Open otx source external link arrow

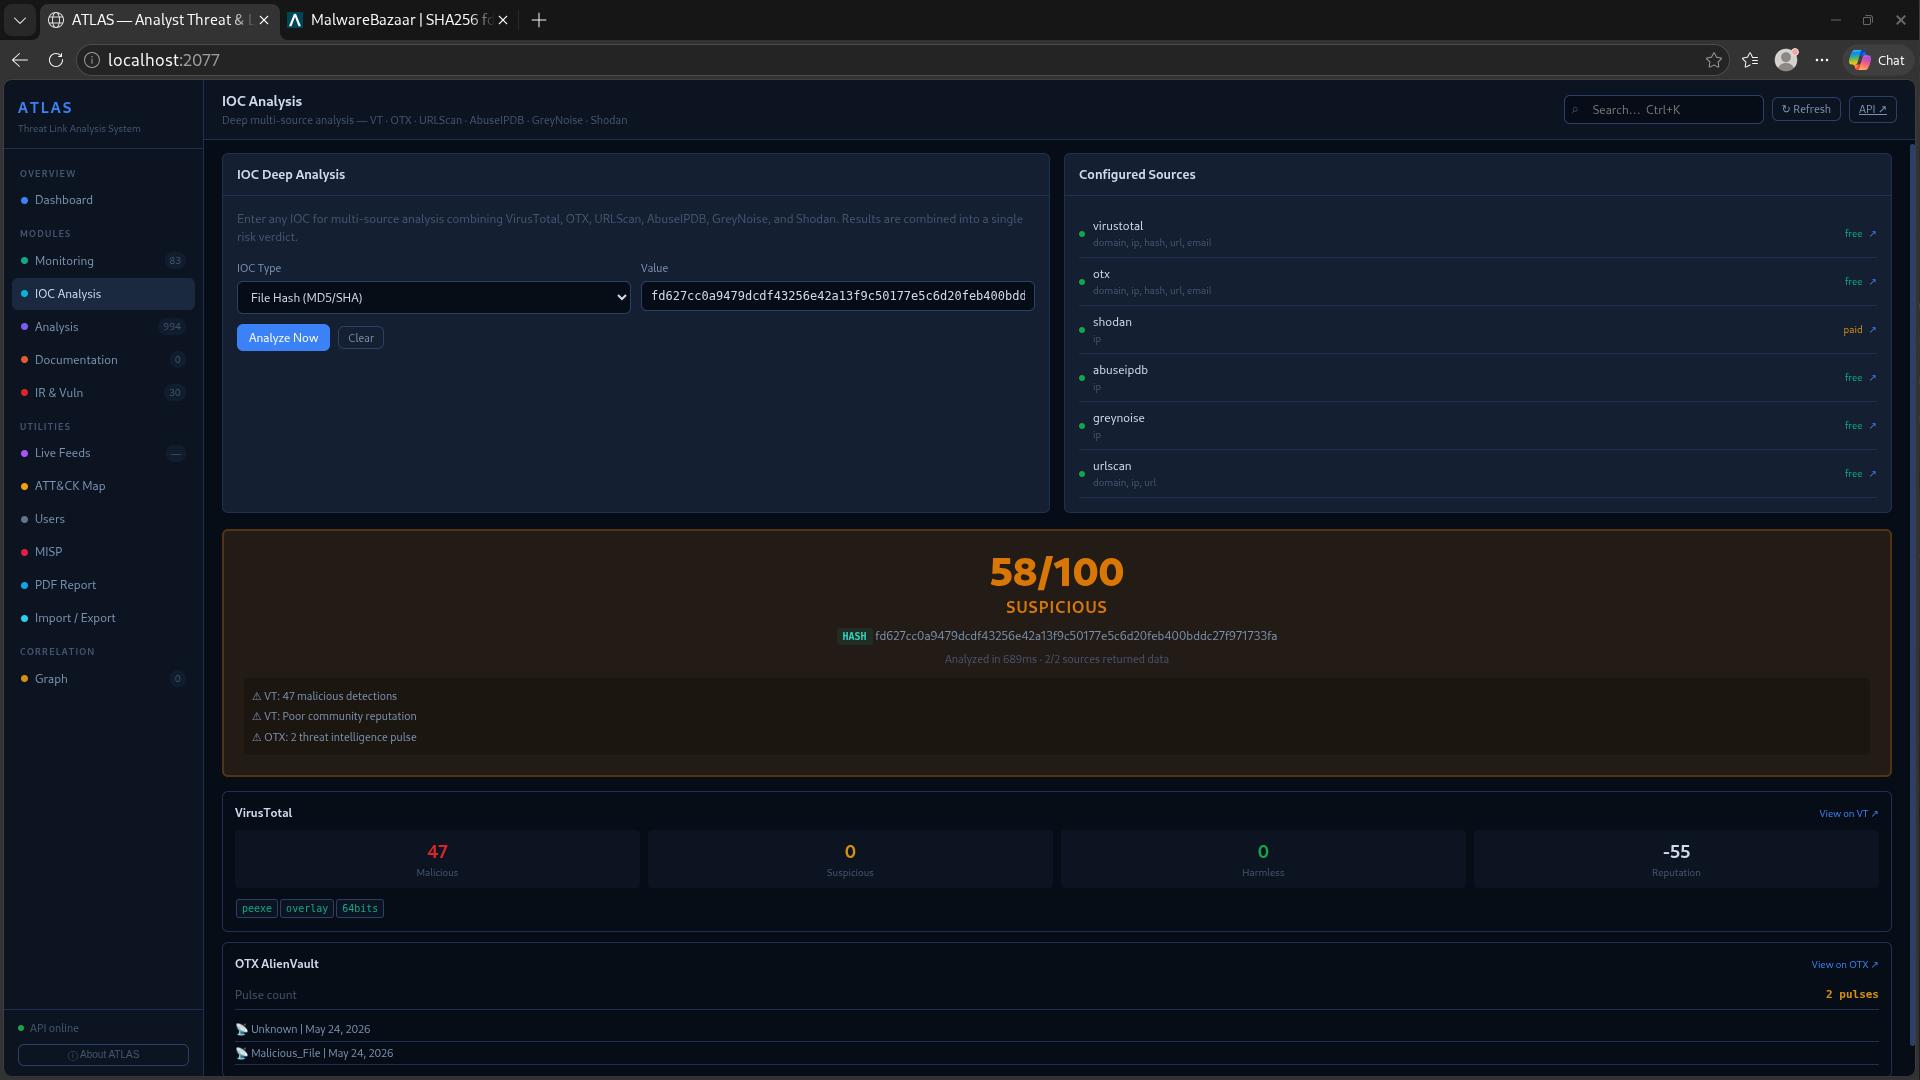click(x=1873, y=282)
